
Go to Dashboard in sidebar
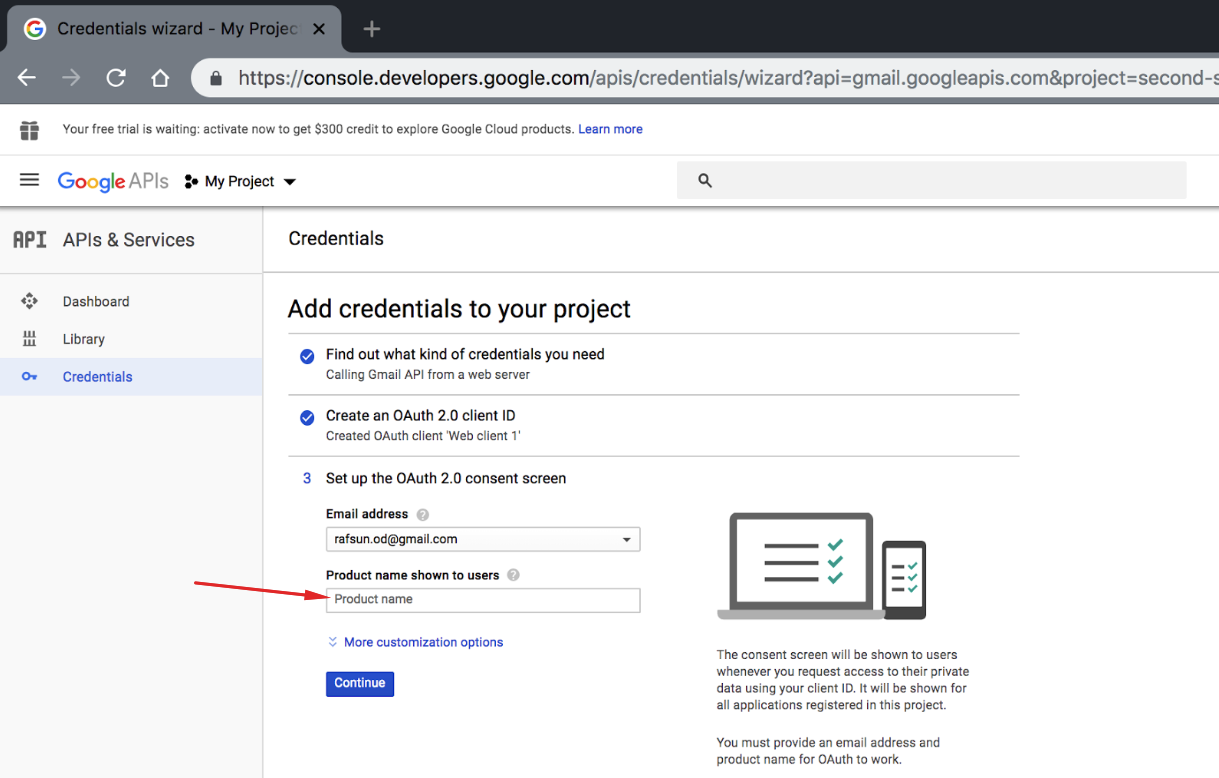pos(96,301)
